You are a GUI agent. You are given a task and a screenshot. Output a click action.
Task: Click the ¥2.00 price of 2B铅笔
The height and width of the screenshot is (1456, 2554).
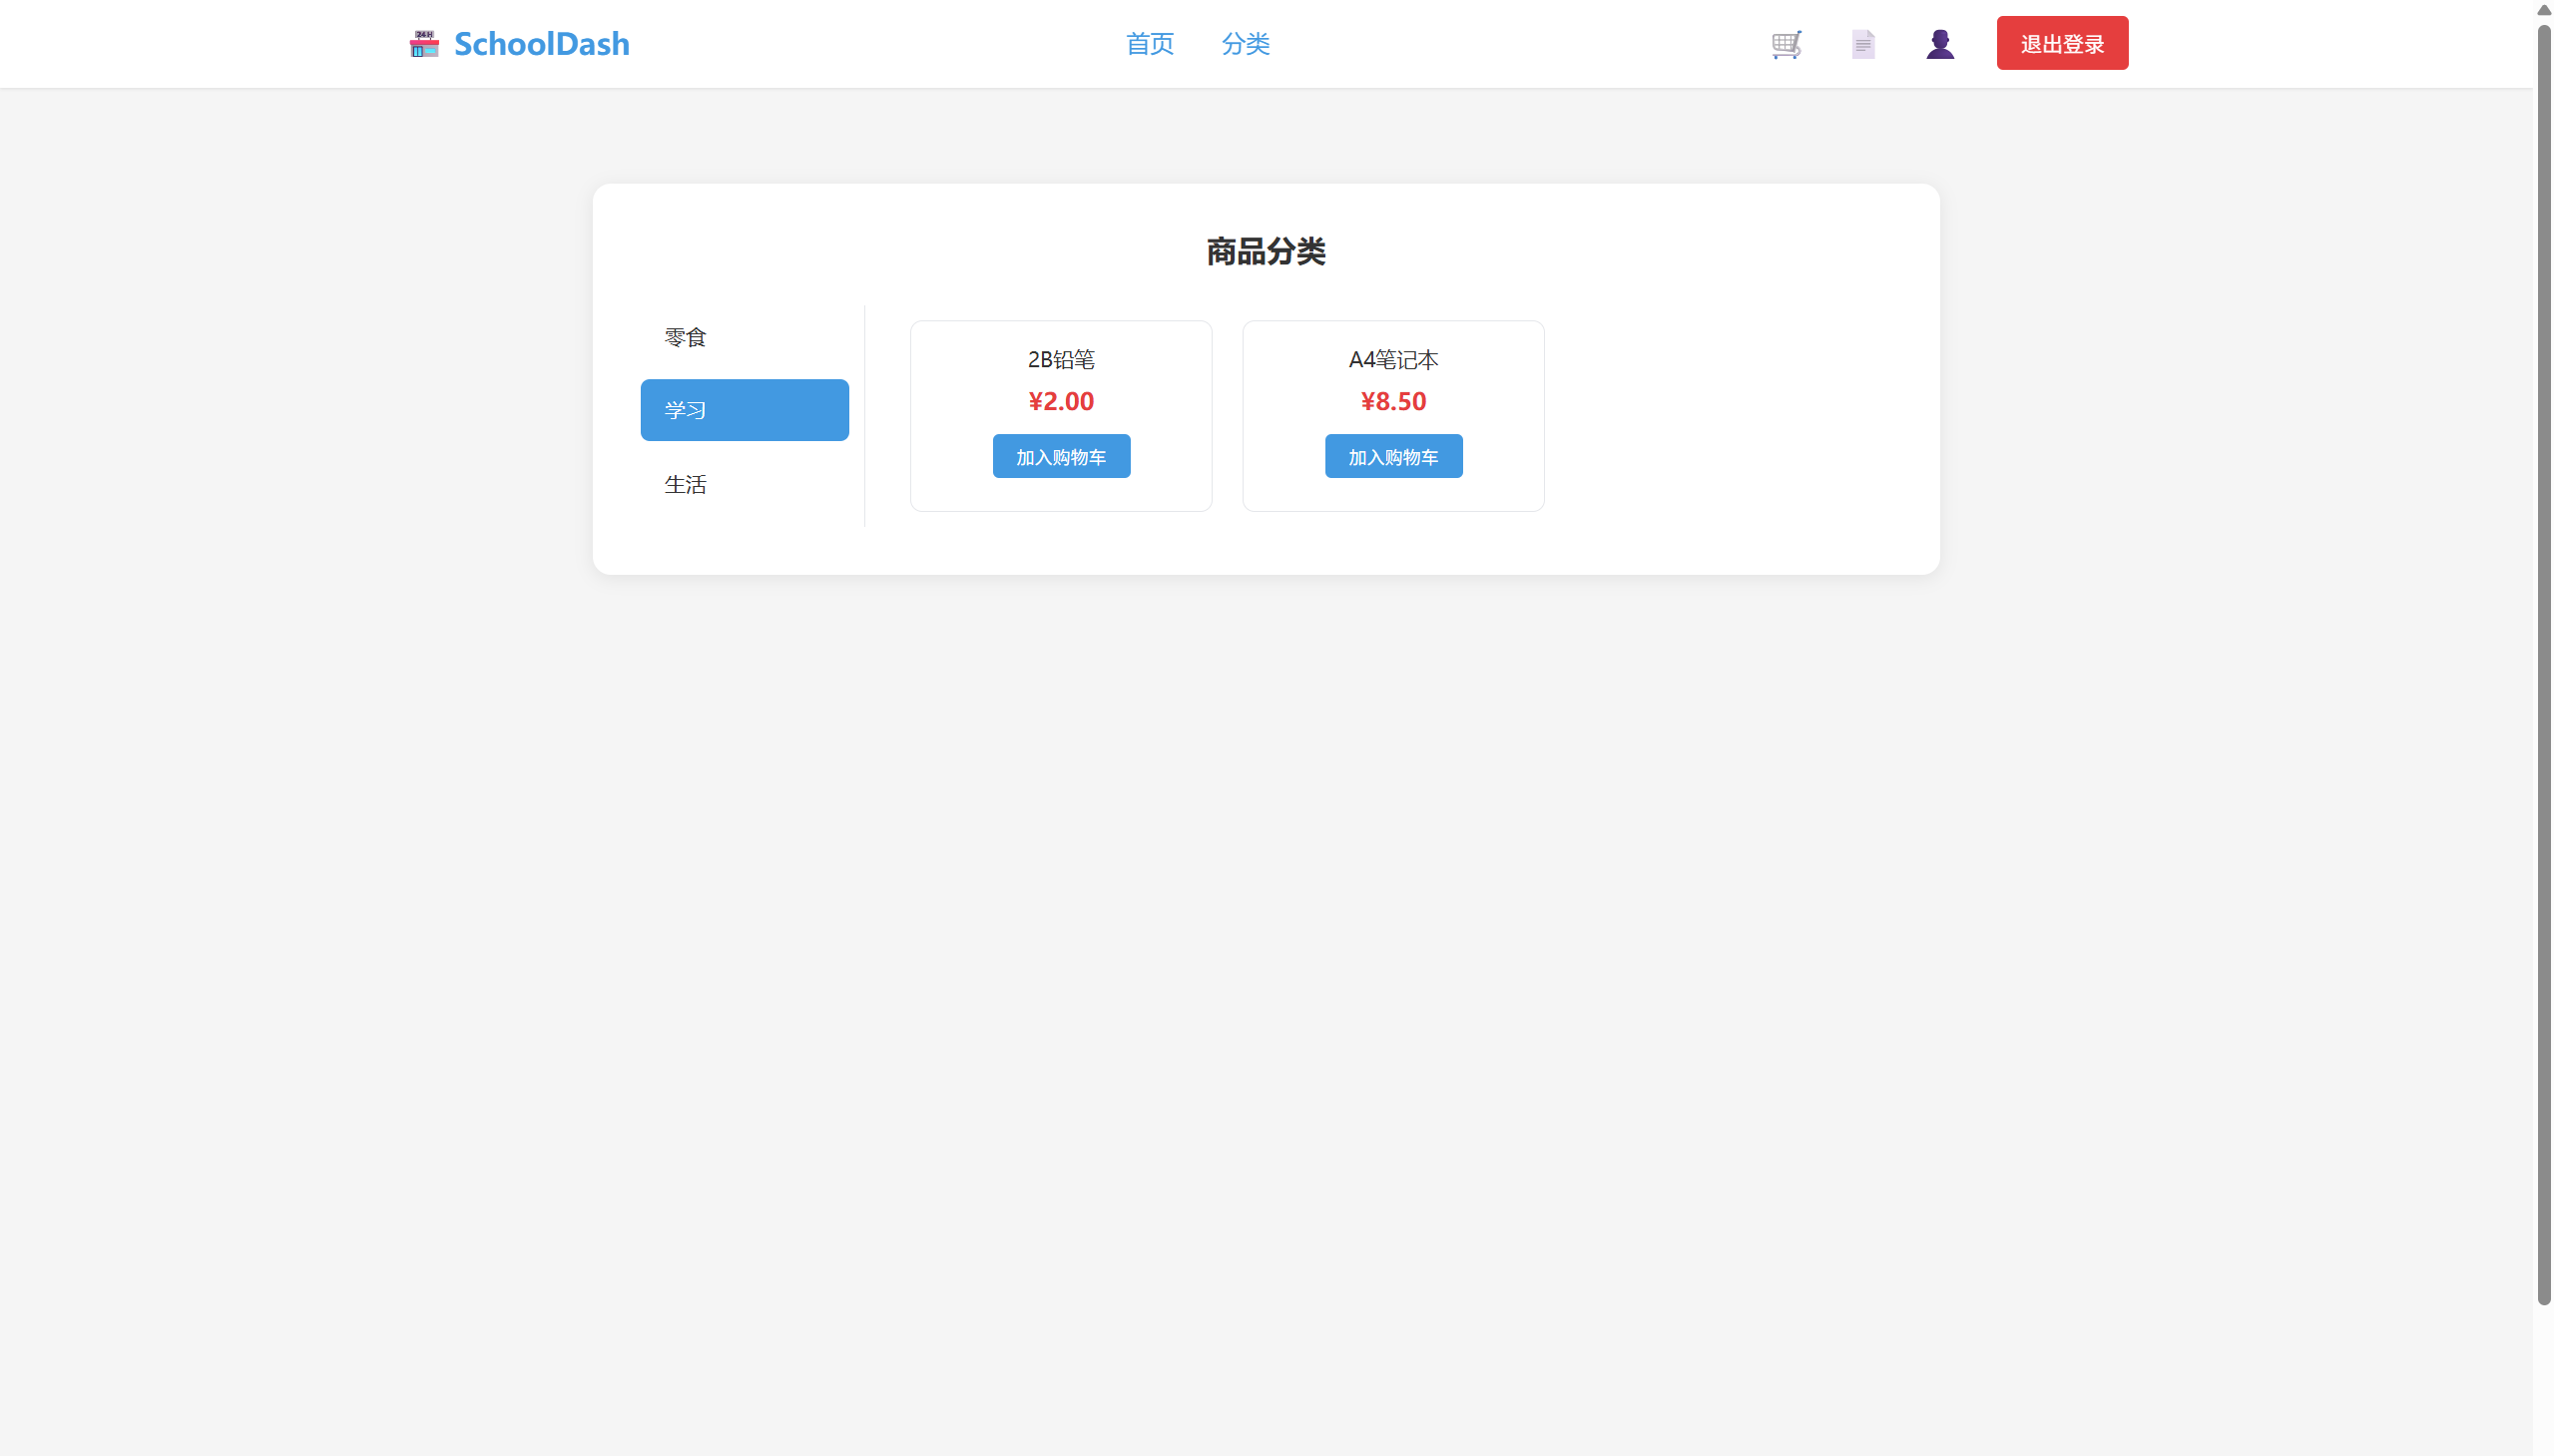[x=1060, y=401]
